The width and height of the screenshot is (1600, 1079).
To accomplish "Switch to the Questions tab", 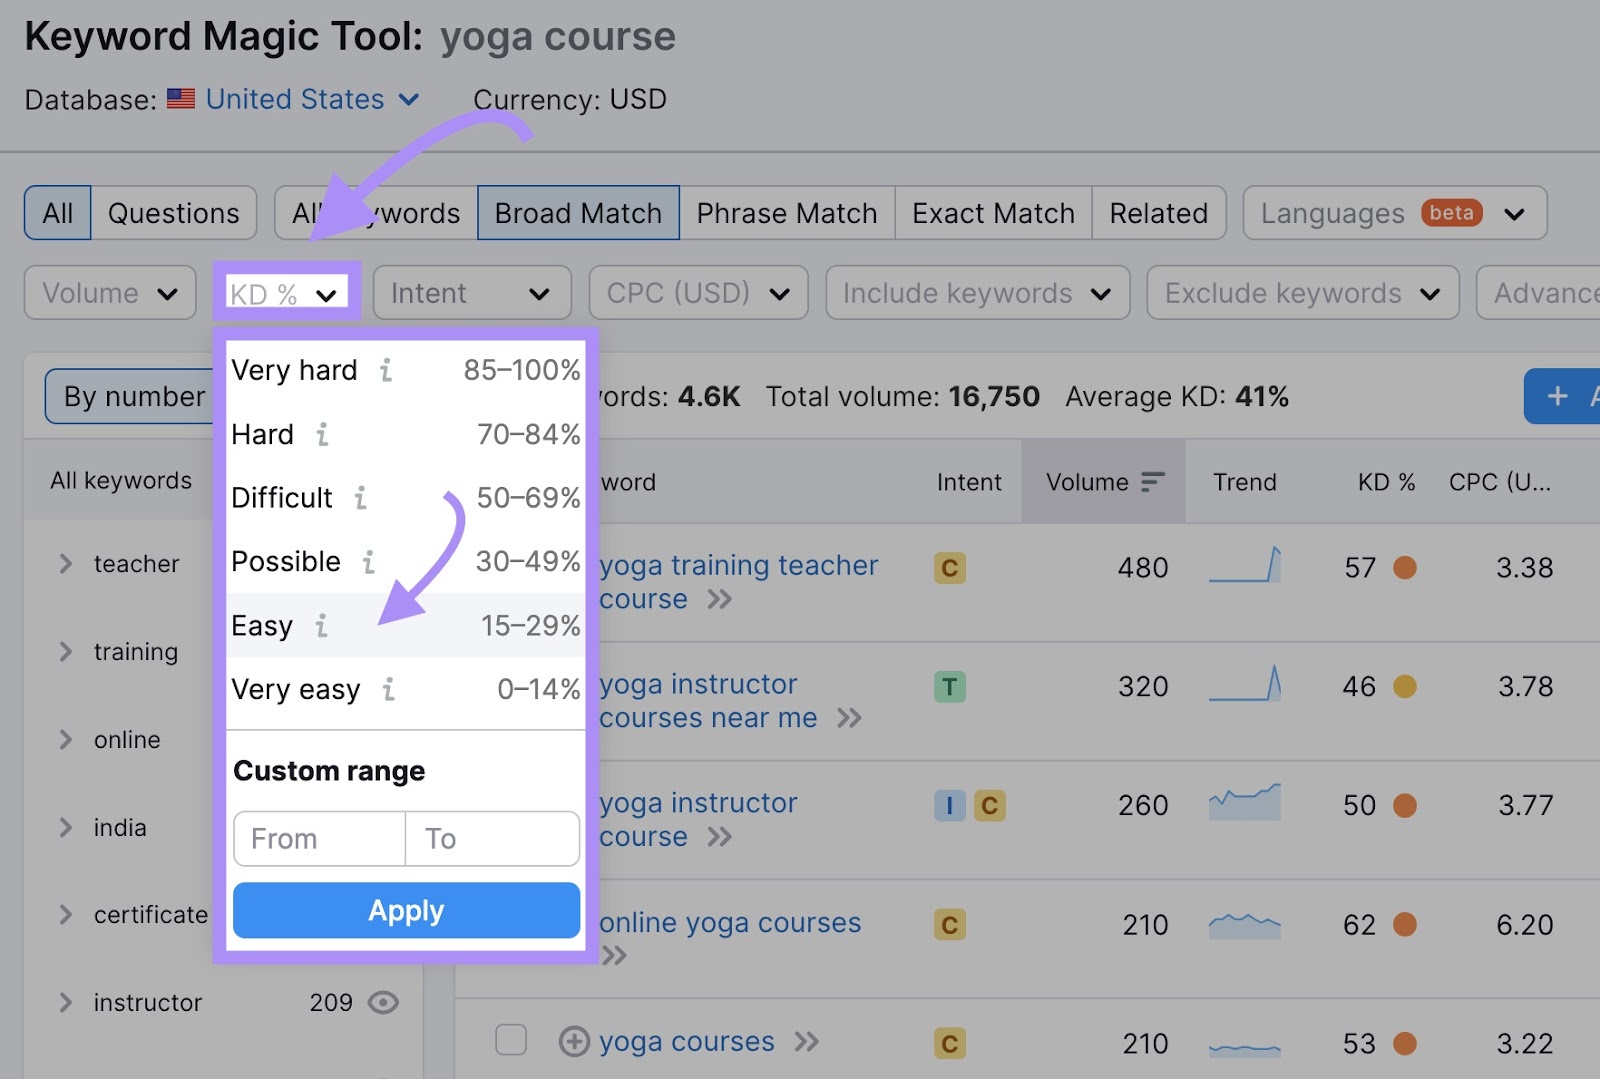I will pos(173,212).
